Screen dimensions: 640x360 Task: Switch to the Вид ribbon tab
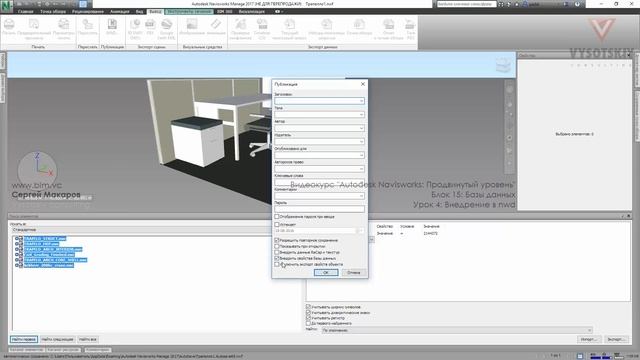[x=139, y=11]
